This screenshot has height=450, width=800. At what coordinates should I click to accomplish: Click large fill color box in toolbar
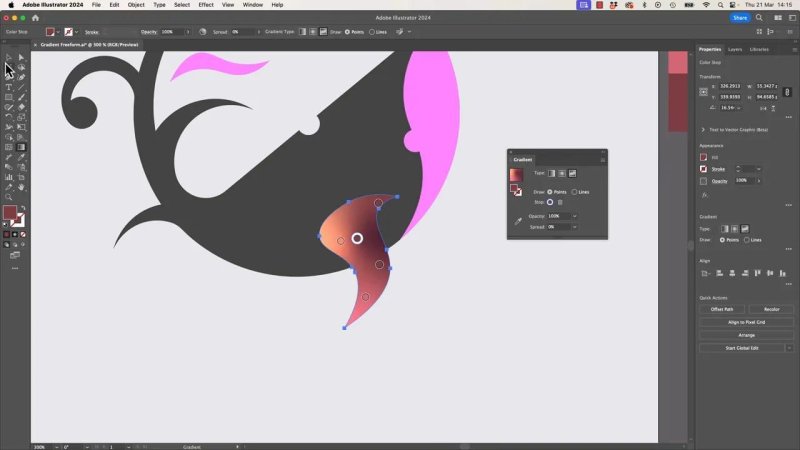click(9, 212)
